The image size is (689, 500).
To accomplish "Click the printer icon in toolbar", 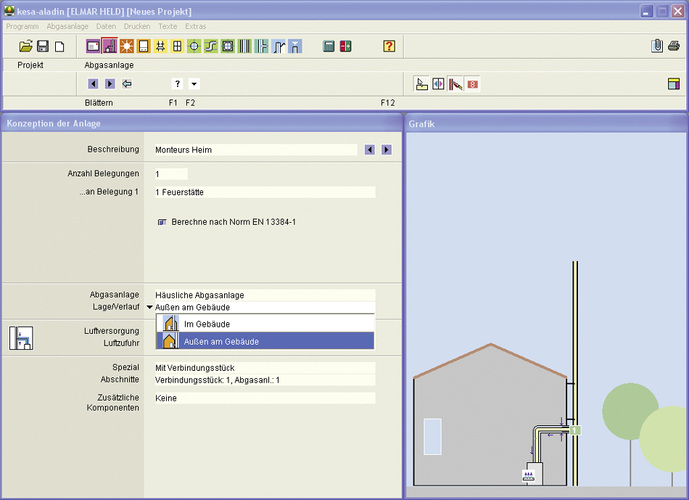I will pos(673,46).
